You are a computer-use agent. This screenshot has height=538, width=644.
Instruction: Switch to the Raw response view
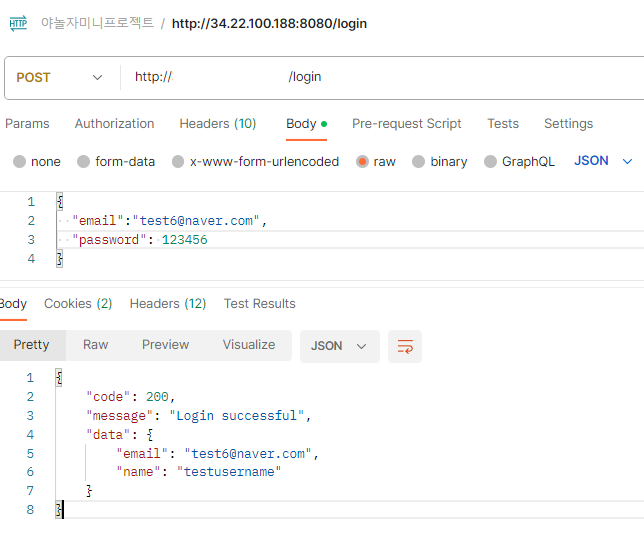point(96,345)
